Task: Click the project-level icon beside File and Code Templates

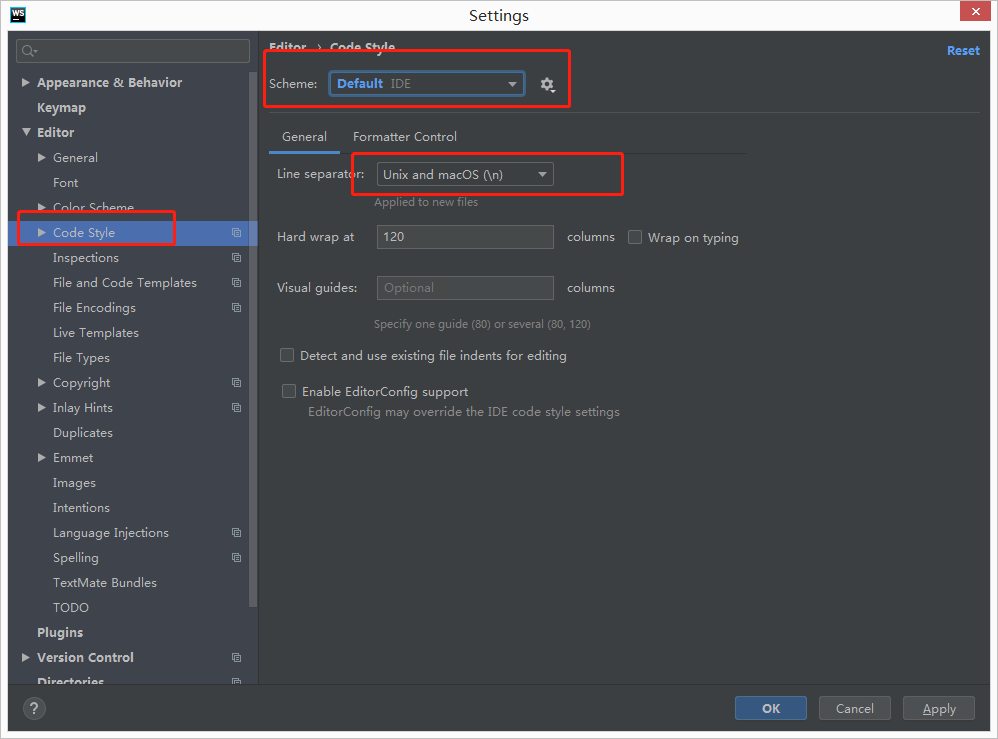Action: tap(237, 283)
